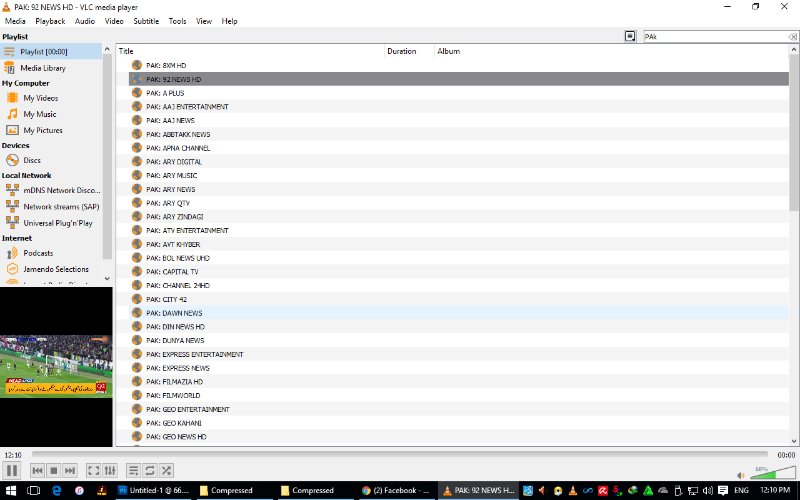The image size is (800, 500).
Task: Toggle fullscreen video mode
Action: pyautogui.click(x=93, y=470)
